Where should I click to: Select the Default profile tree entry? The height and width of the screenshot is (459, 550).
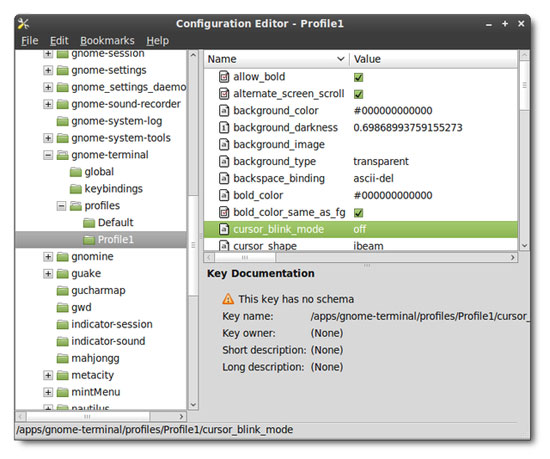click(115, 223)
